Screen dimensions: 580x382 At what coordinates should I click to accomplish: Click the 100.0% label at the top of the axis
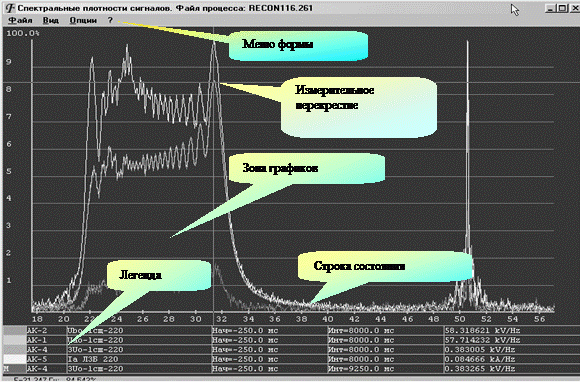tap(23, 33)
